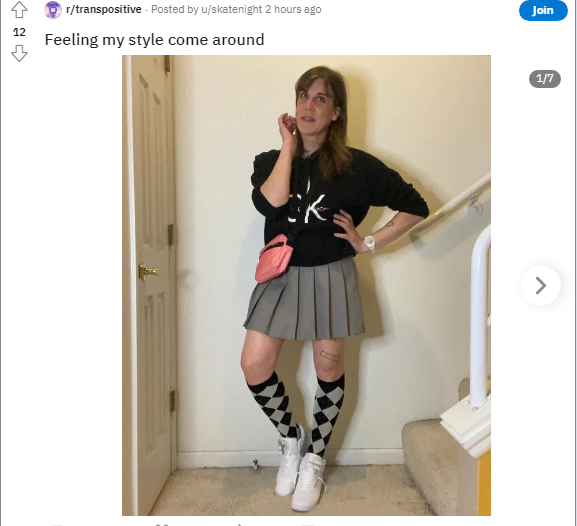The image size is (577, 526).
Task: Open the post titled Feeling my style come around
Action: 155,39
